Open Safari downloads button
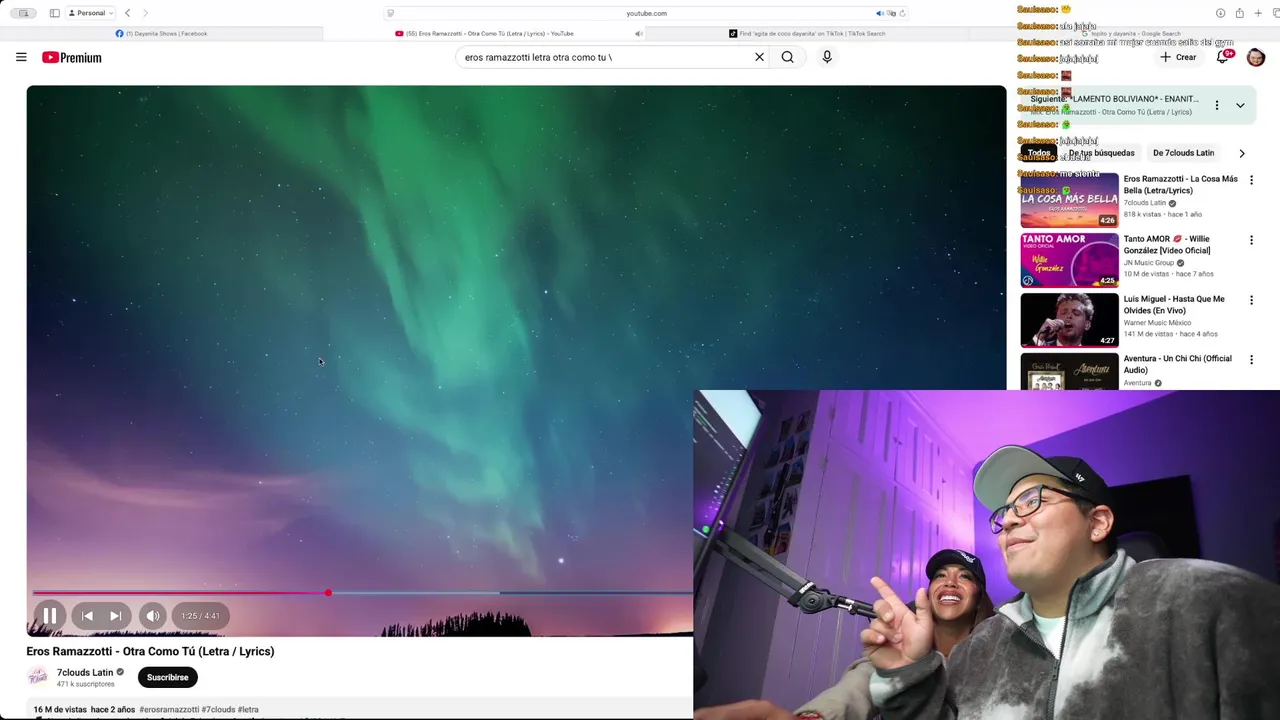1280x720 pixels. pos(1220,13)
